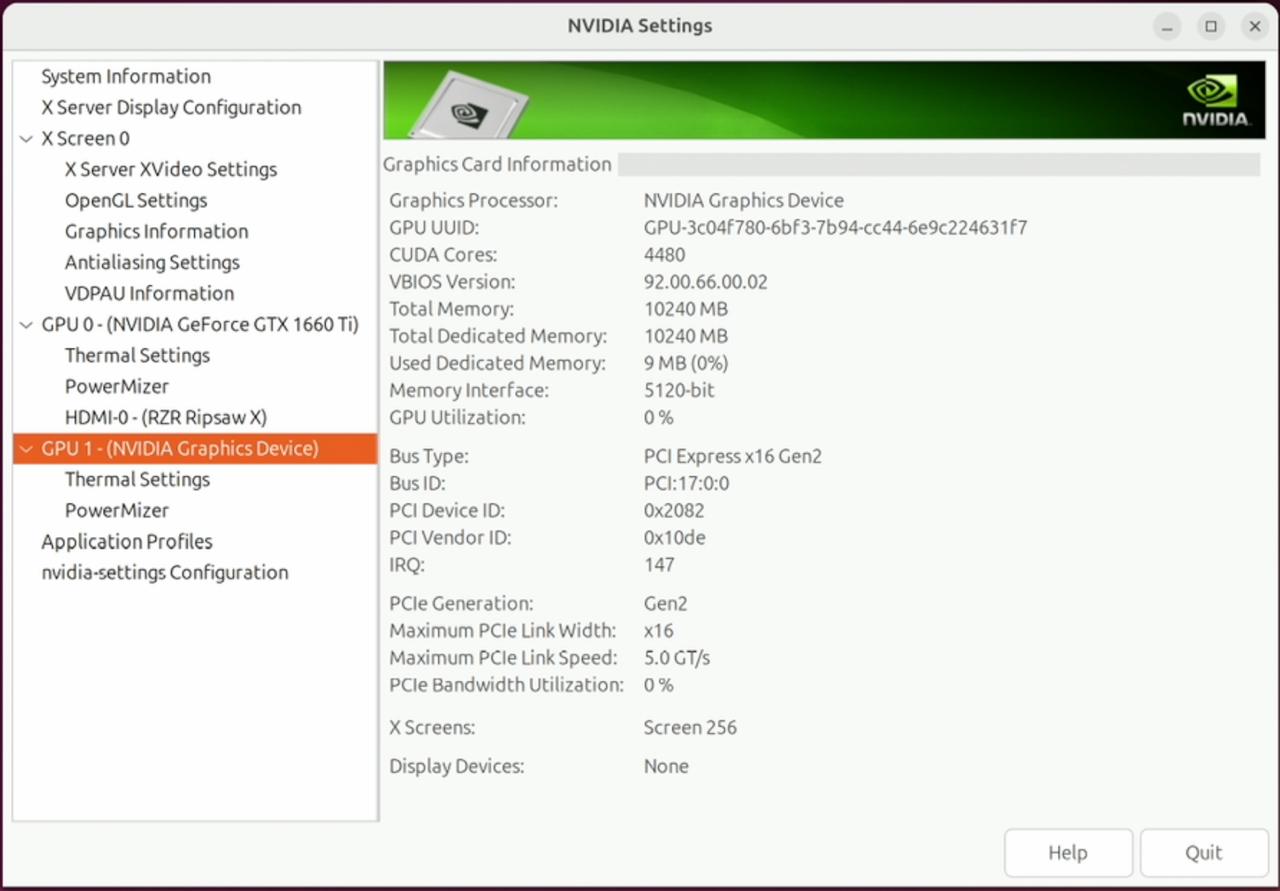The width and height of the screenshot is (1280, 891).
Task: Collapse the GPU 1 tree expander arrow
Action: point(26,449)
